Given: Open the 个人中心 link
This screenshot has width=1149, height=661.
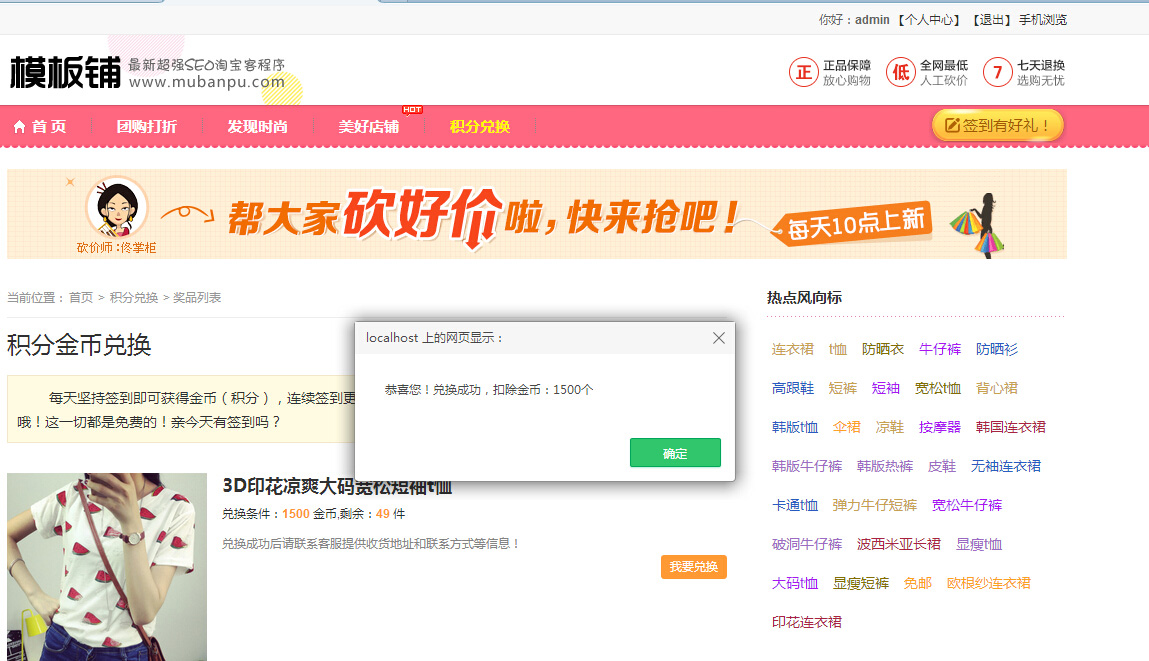Looking at the screenshot, I should (x=930, y=20).
